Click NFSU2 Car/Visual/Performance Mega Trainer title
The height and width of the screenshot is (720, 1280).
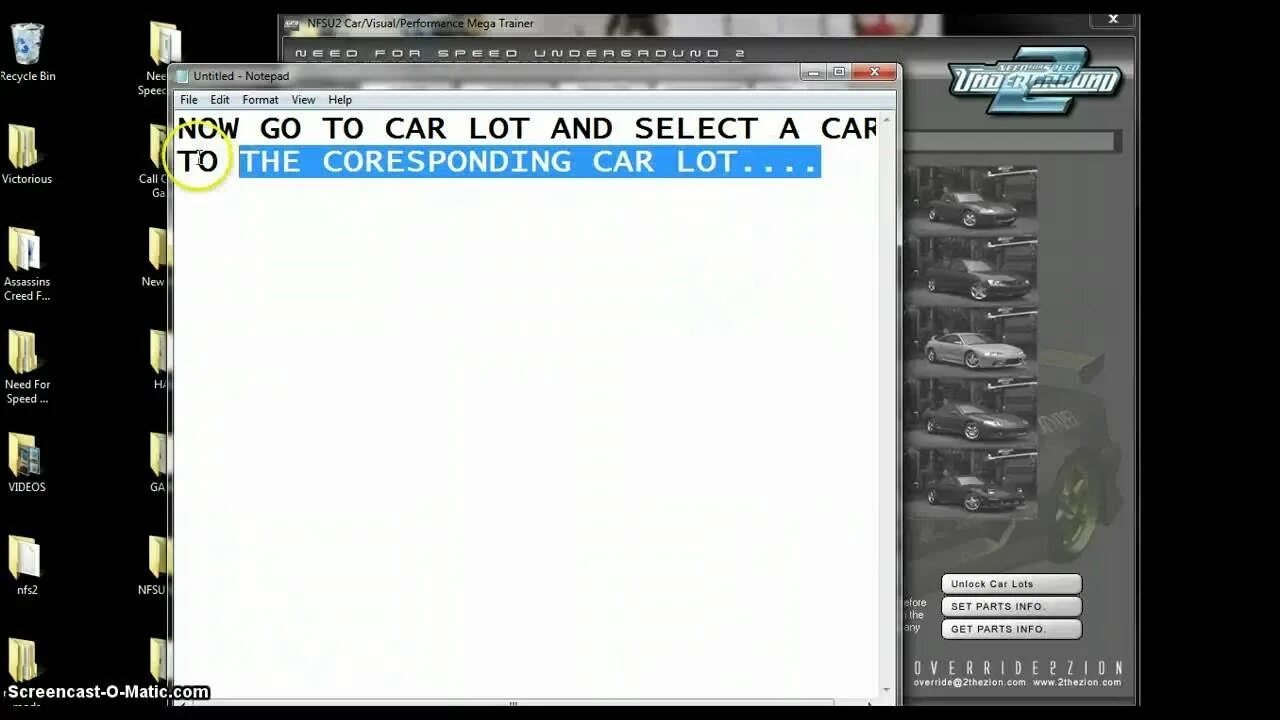(421, 23)
